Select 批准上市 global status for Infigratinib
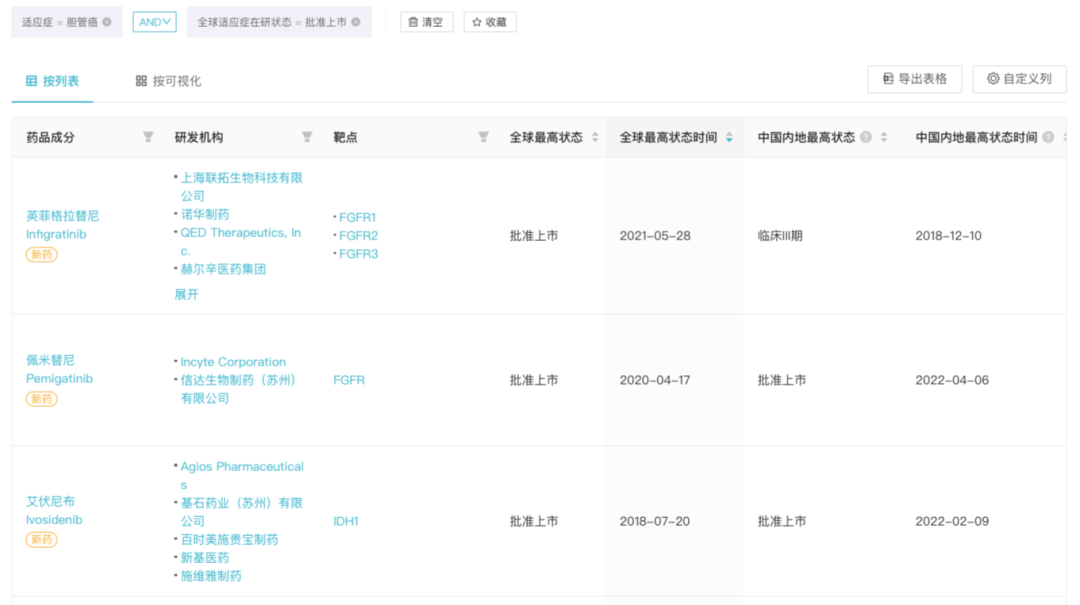 tap(534, 236)
